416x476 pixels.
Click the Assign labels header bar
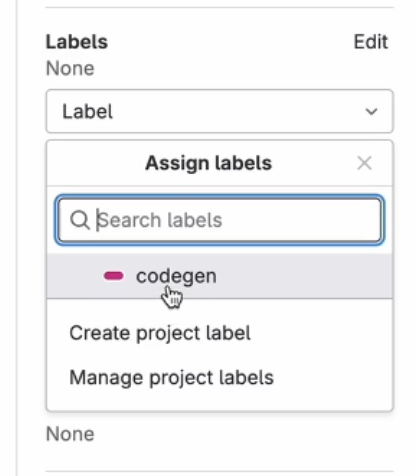(x=220, y=163)
